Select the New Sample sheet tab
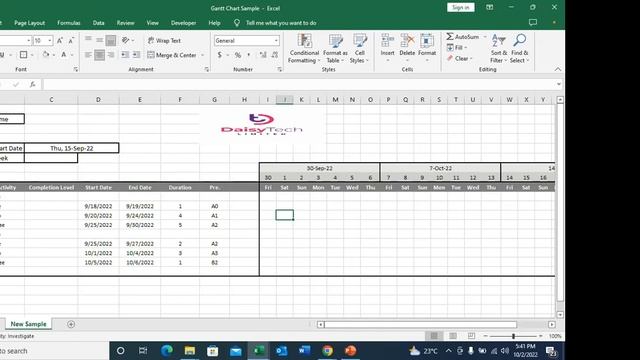 pyautogui.click(x=28, y=324)
